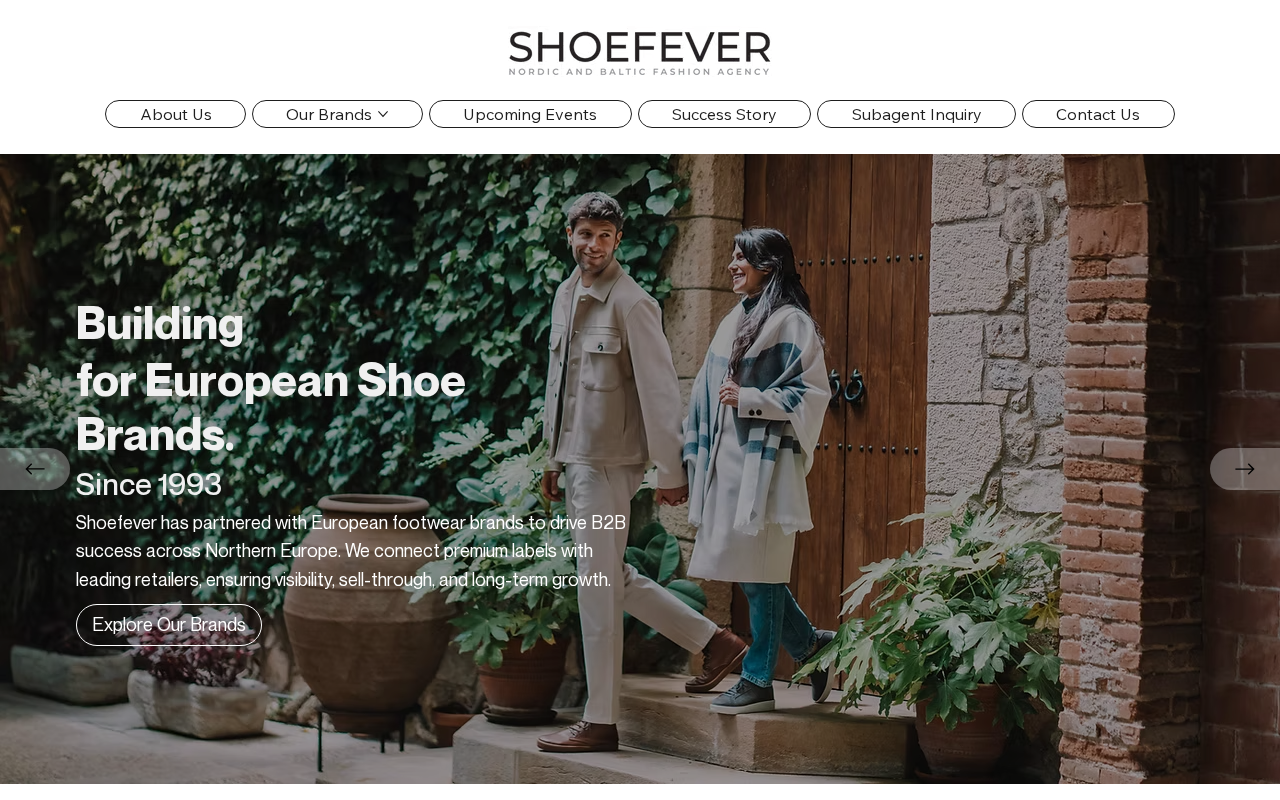The height and width of the screenshot is (800, 1280).
Task: Click the Nordic and Baltic Fashion Agency tagline
Action: [640, 72]
